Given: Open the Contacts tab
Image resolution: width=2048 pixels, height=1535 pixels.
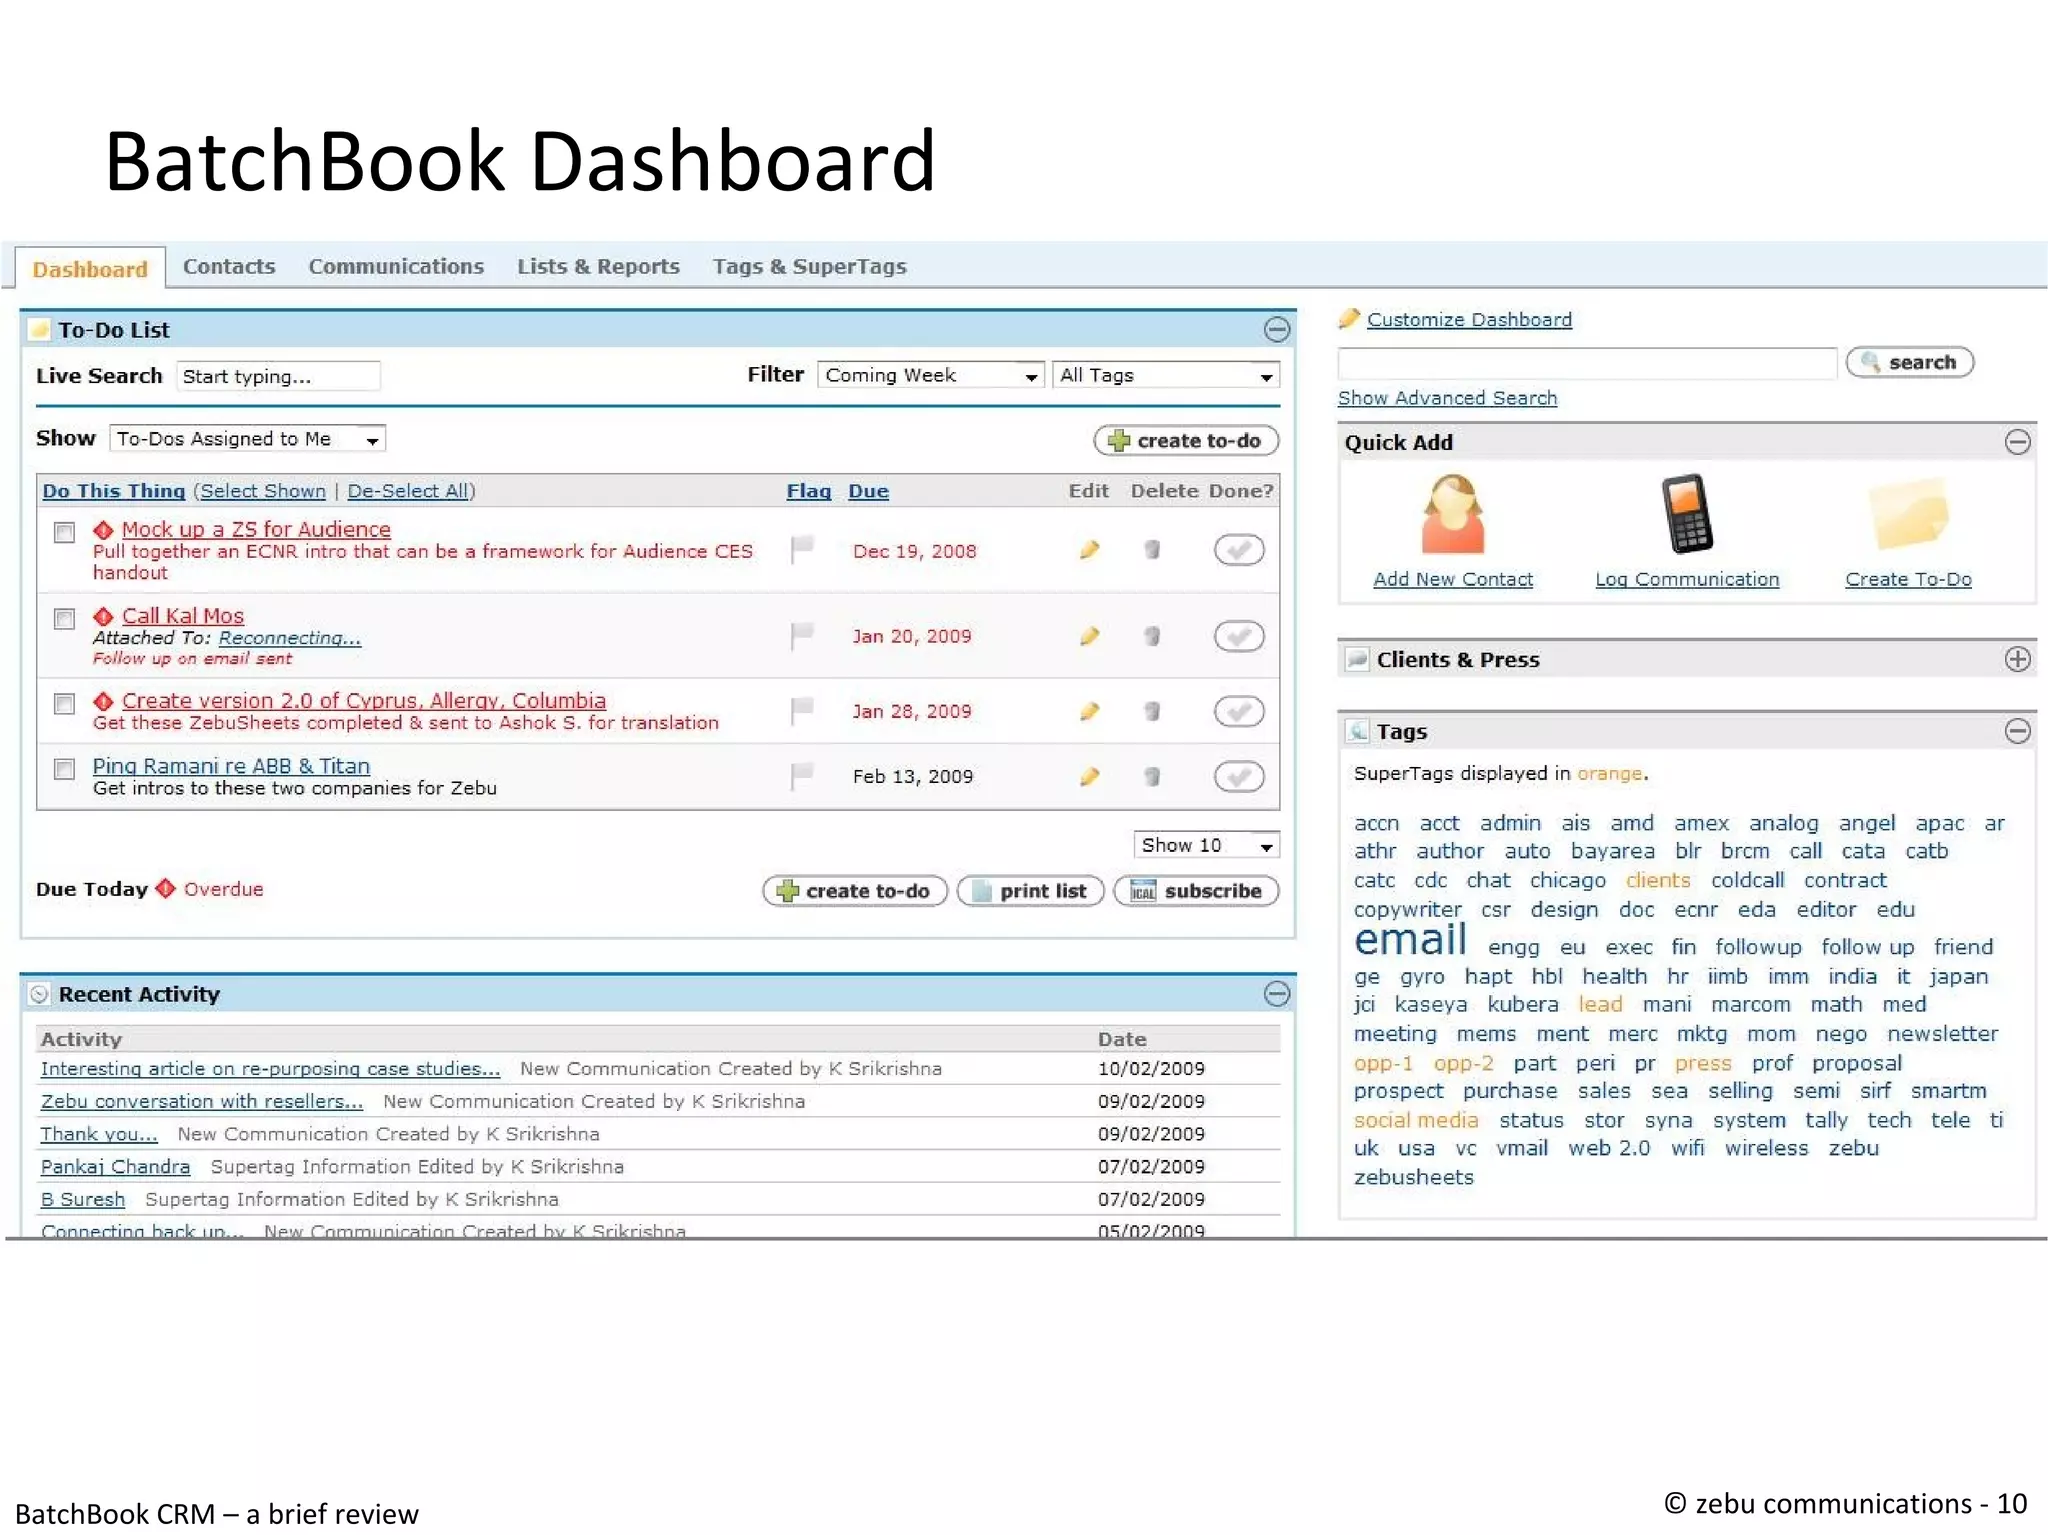Looking at the screenshot, I should click(229, 266).
